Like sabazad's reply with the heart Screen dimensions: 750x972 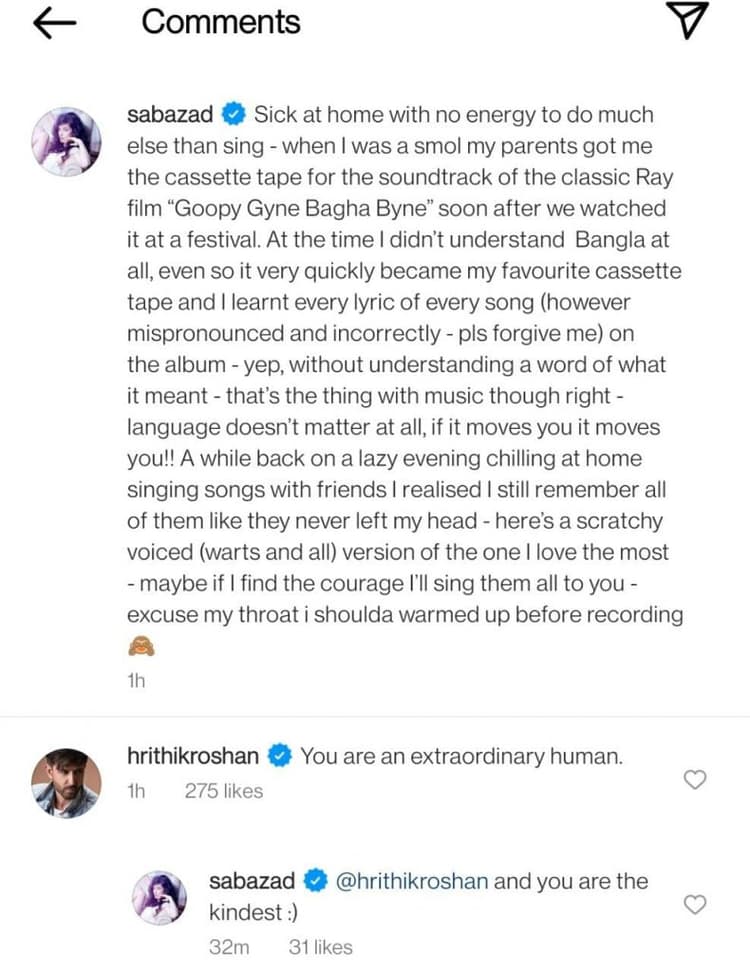coord(694,904)
